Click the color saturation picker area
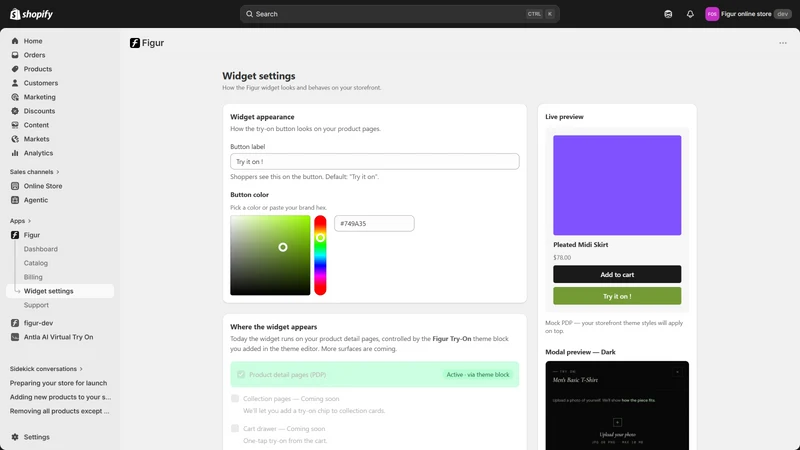Viewport: 800px width, 450px height. (270, 255)
